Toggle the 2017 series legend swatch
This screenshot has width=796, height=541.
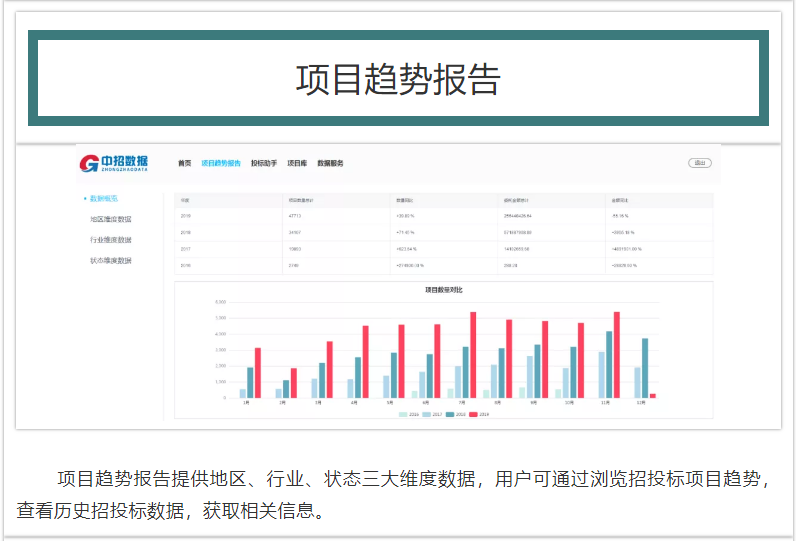tap(427, 413)
